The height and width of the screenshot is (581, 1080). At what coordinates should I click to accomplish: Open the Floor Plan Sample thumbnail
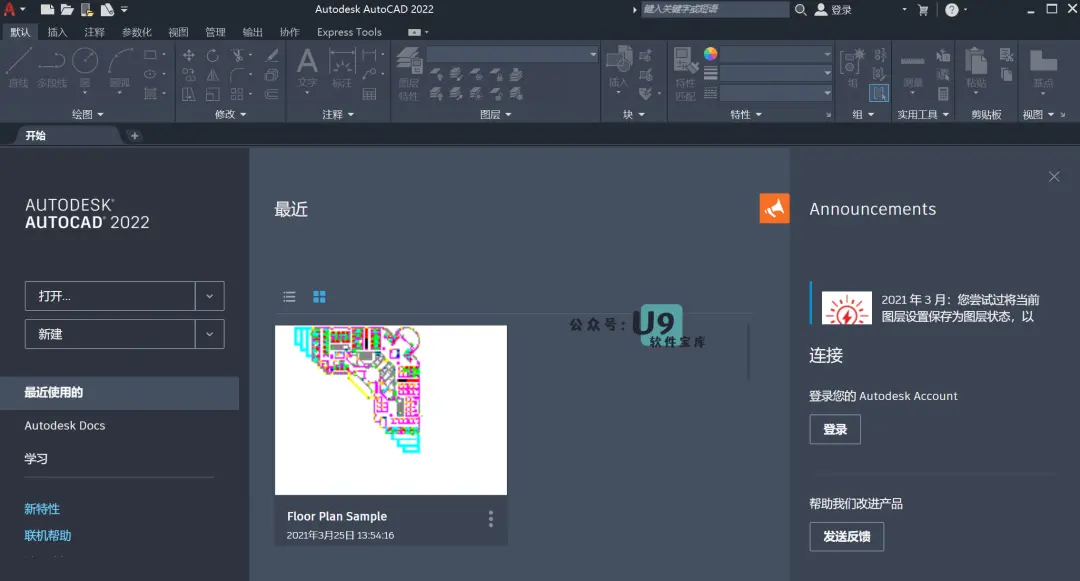pyautogui.click(x=391, y=410)
